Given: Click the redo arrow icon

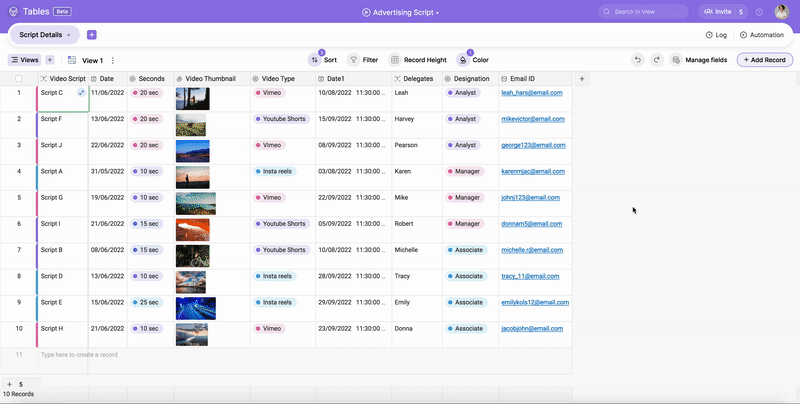Looking at the screenshot, I should pyautogui.click(x=657, y=60).
